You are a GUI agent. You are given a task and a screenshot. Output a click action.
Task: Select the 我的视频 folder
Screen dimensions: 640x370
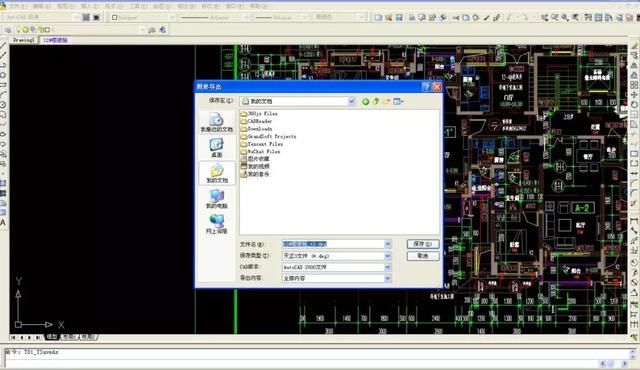click(x=255, y=166)
